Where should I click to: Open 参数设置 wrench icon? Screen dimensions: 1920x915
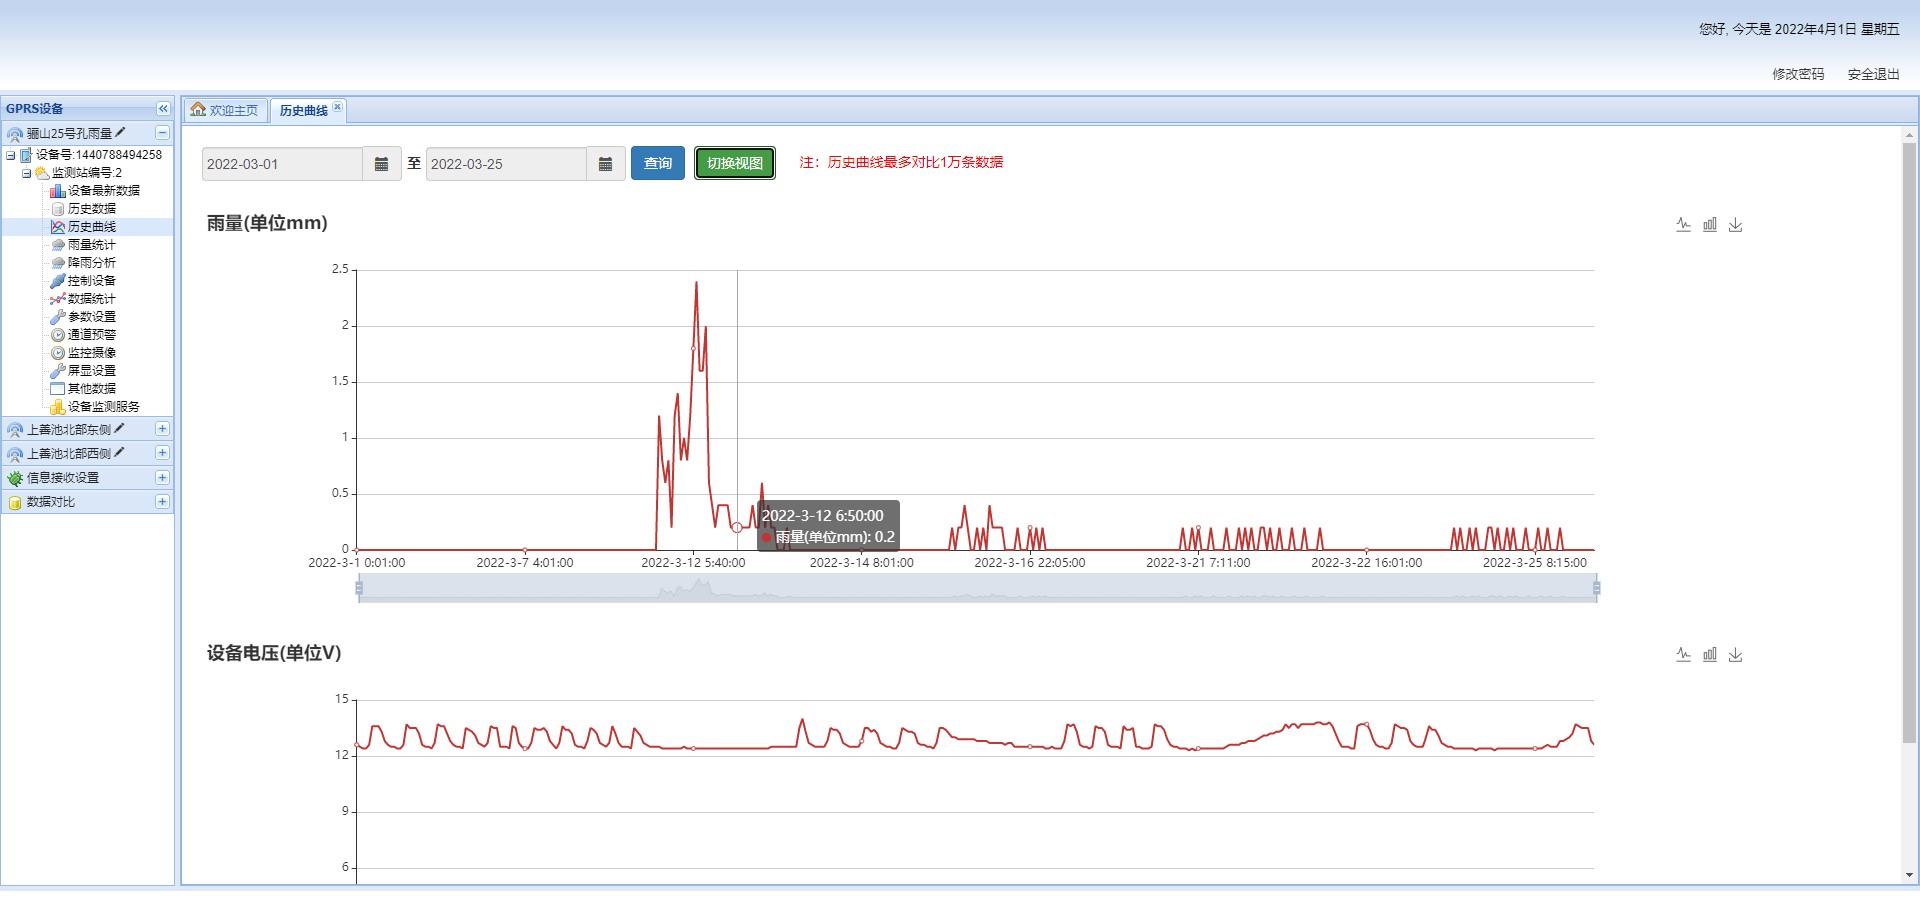pyautogui.click(x=58, y=317)
